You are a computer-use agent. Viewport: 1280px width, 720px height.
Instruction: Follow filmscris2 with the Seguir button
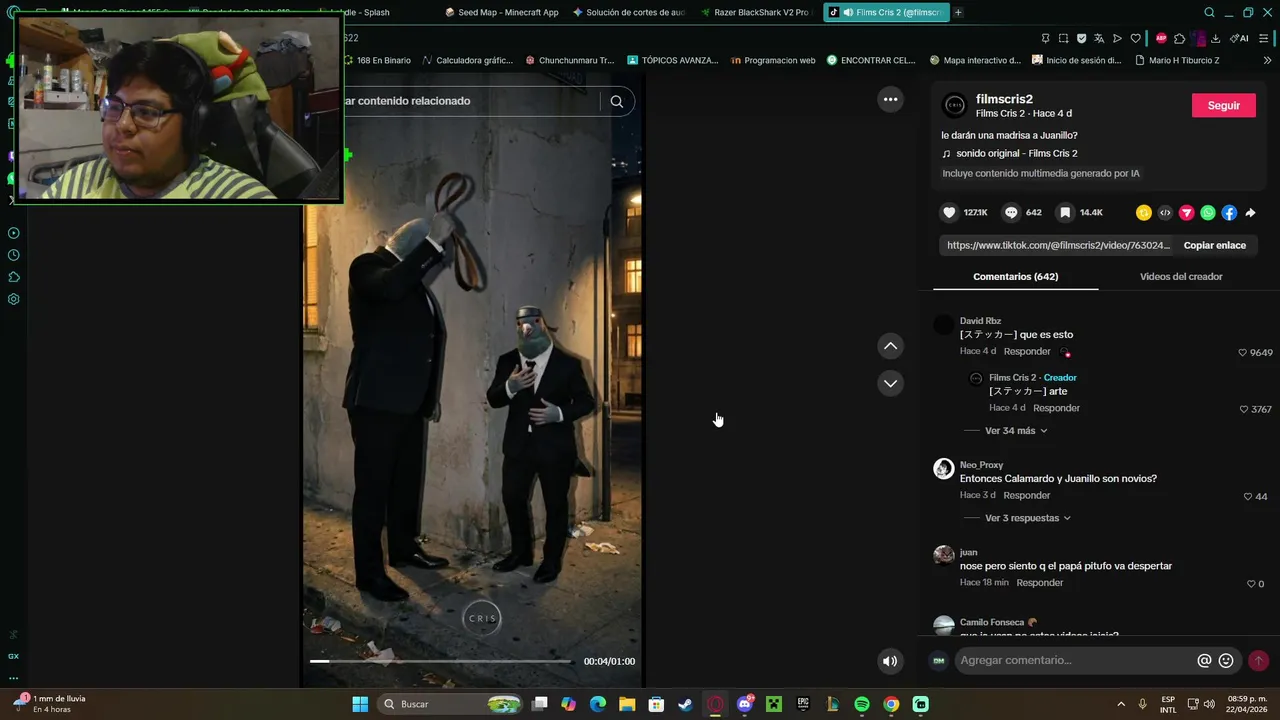click(x=1224, y=105)
